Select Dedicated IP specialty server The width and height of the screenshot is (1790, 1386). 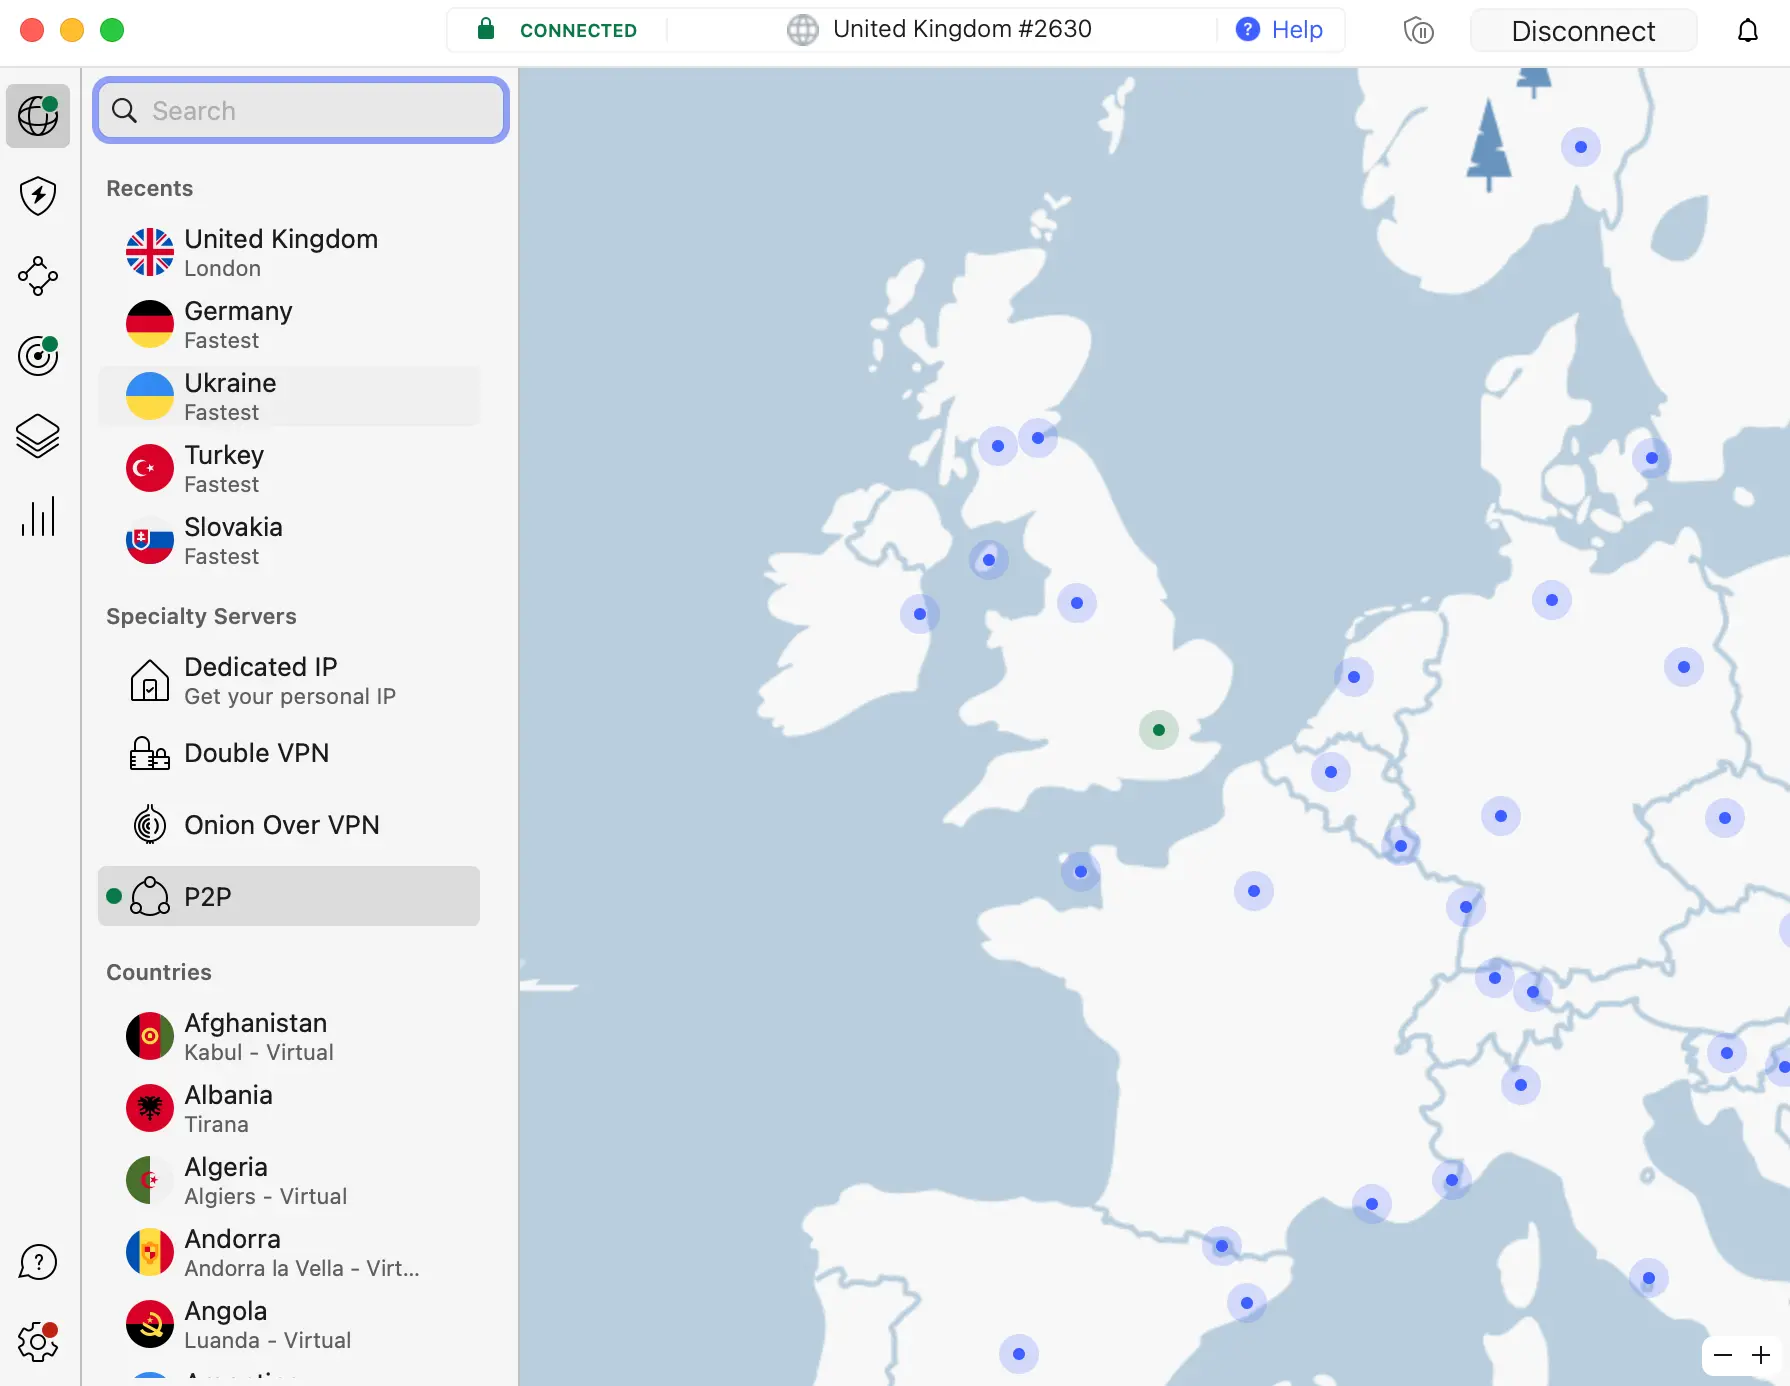pyautogui.click(x=289, y=680)
